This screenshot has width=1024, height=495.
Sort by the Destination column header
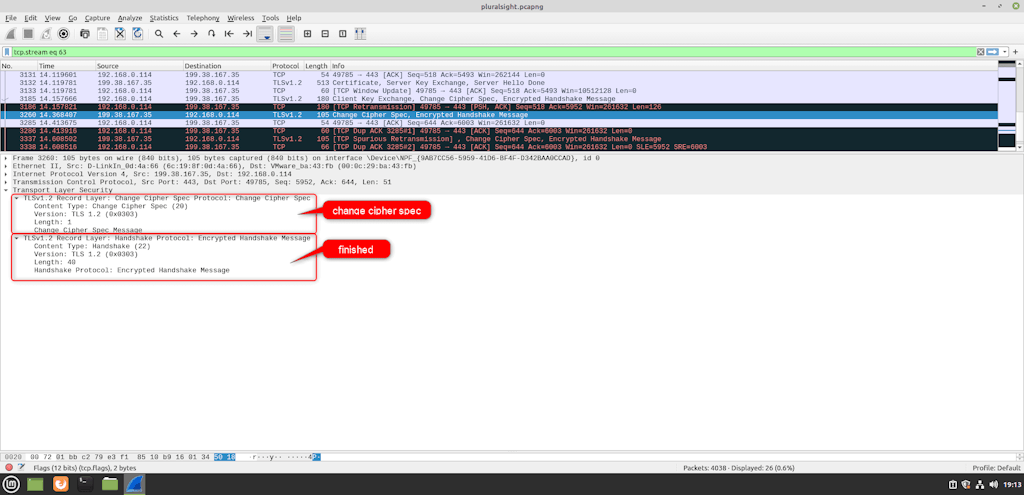[227, 66]
